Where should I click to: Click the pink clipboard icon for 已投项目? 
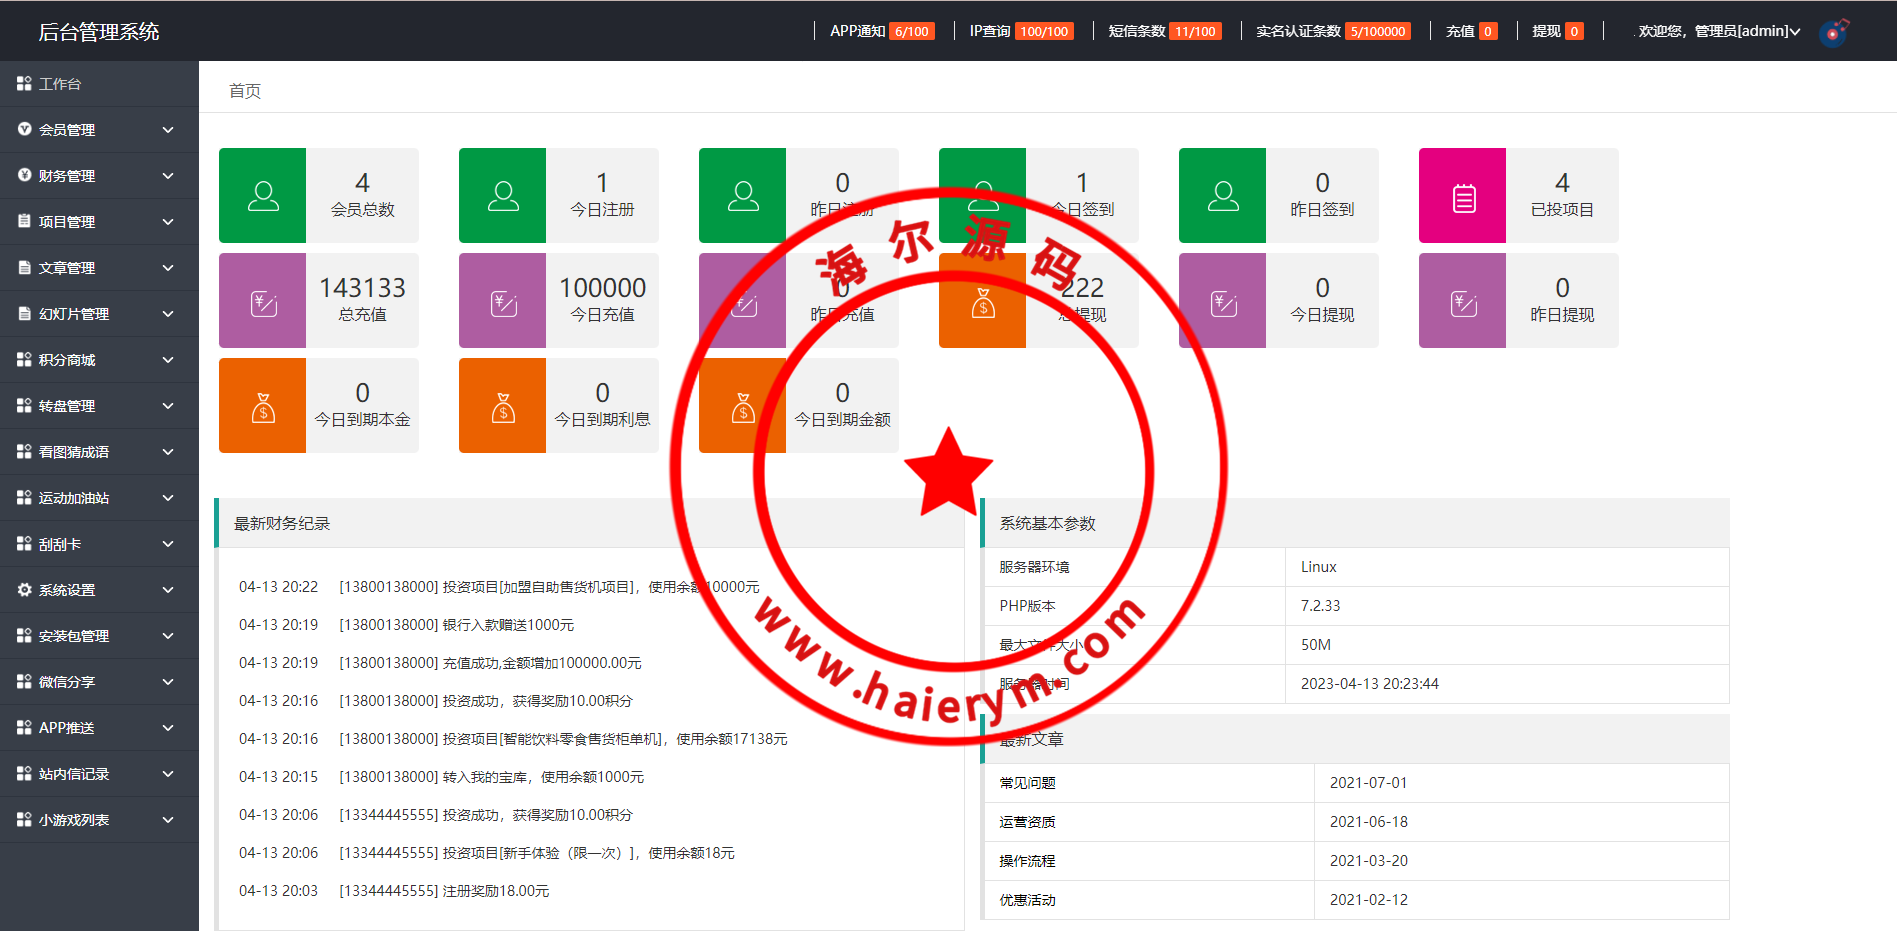tap(1462, 197)
